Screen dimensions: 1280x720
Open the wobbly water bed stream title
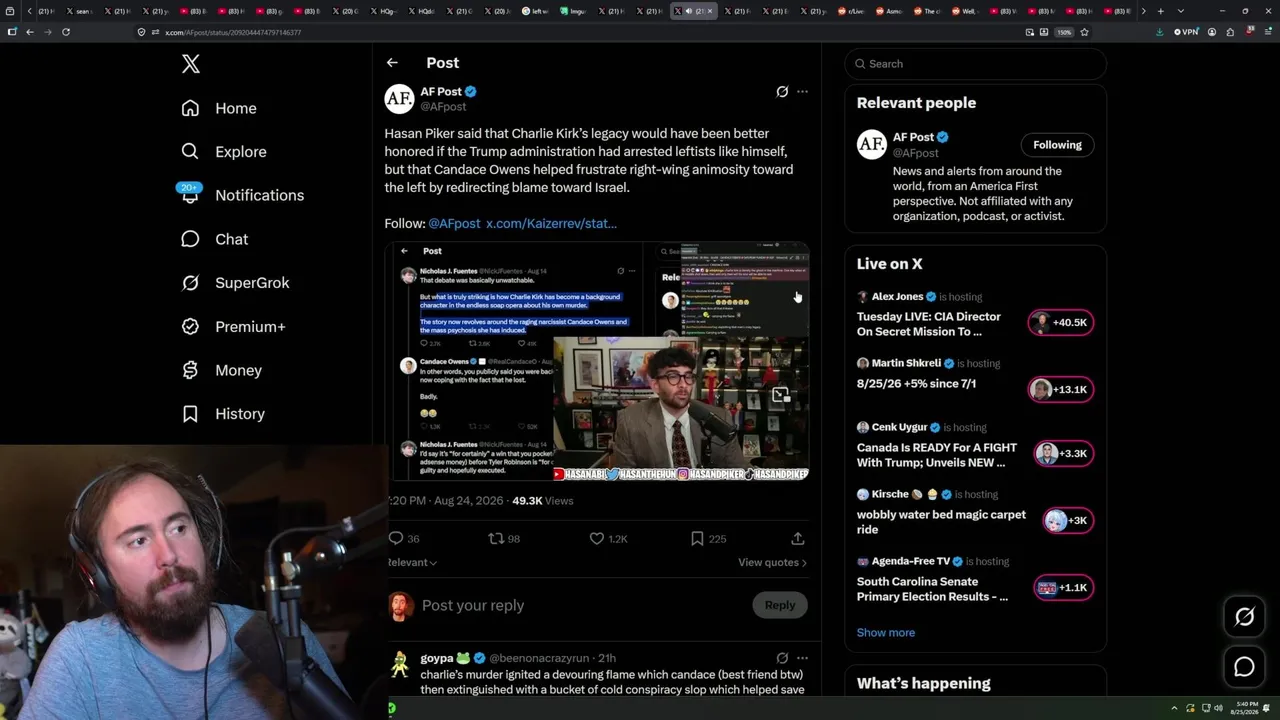point(941,522)
